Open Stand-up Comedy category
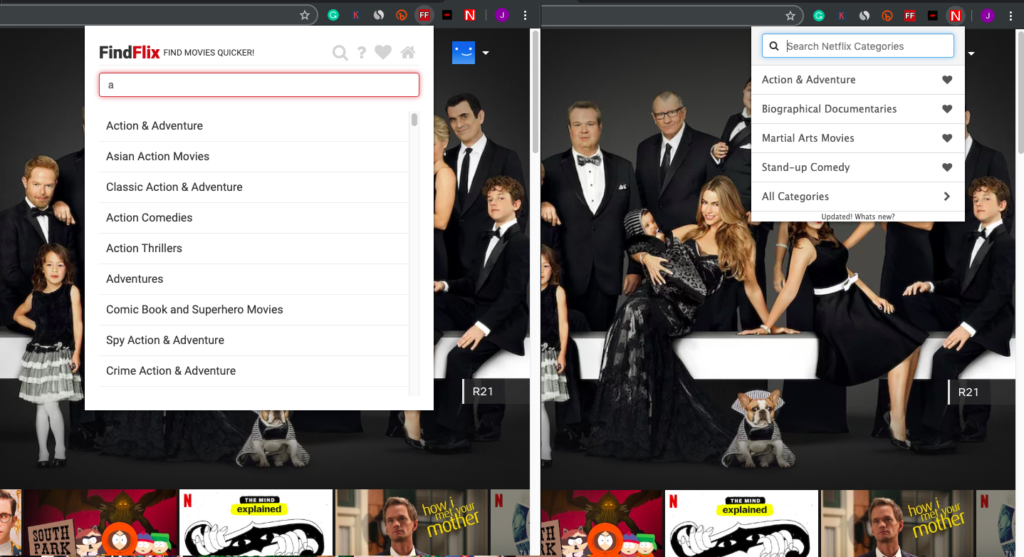The height and width of the screenshot is (557, 1024). click(x=857, y=167)
